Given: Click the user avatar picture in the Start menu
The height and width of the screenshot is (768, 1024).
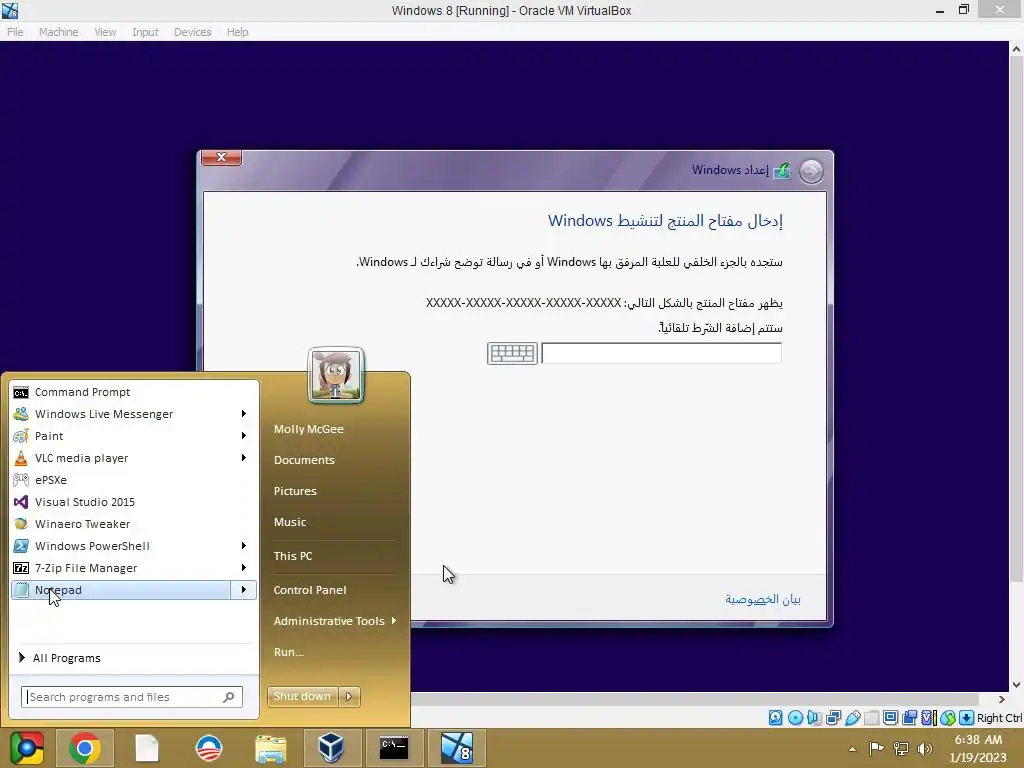Looking at the screenshot, I should click(x=336, y=375).
